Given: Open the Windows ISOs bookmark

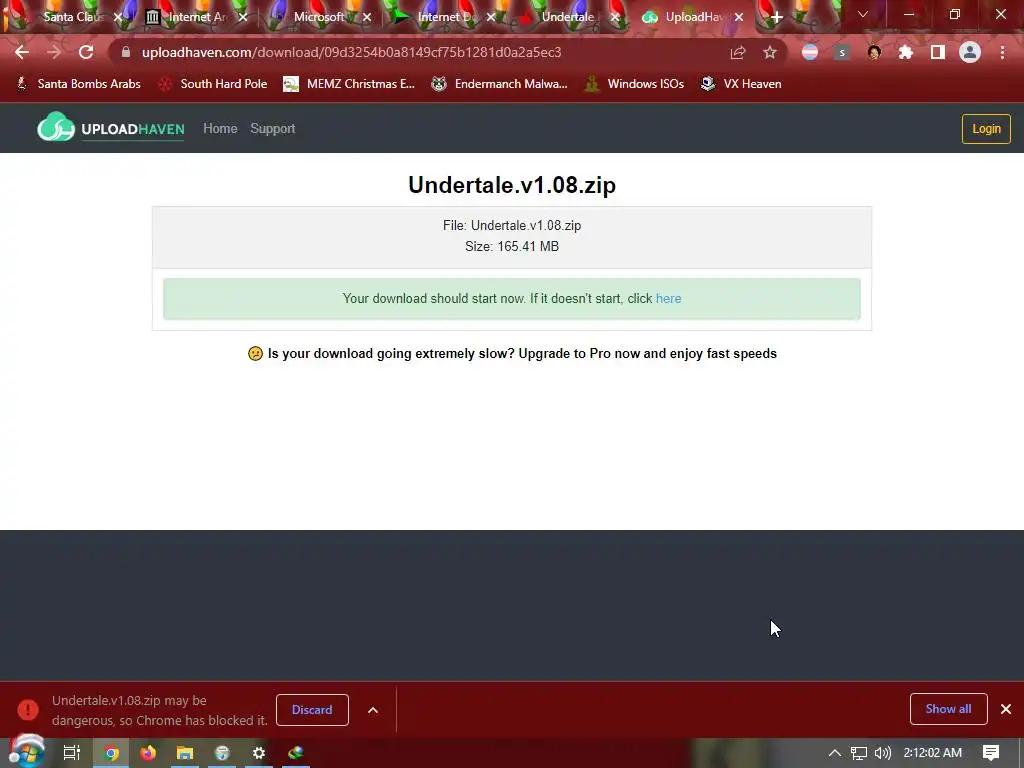Looking at the screenshot, I should coord(634,84).
